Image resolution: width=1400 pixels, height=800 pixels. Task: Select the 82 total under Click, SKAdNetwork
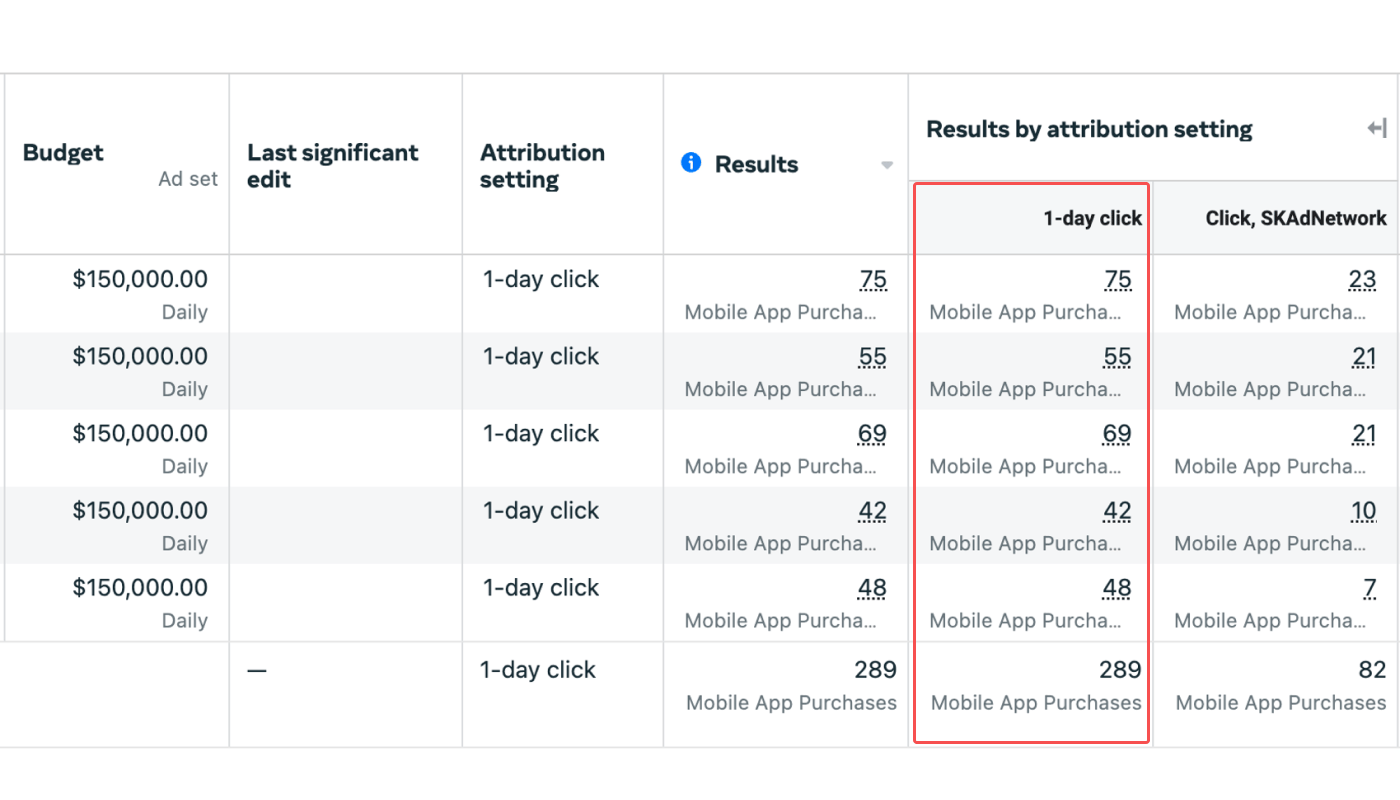click(1373, 670)
